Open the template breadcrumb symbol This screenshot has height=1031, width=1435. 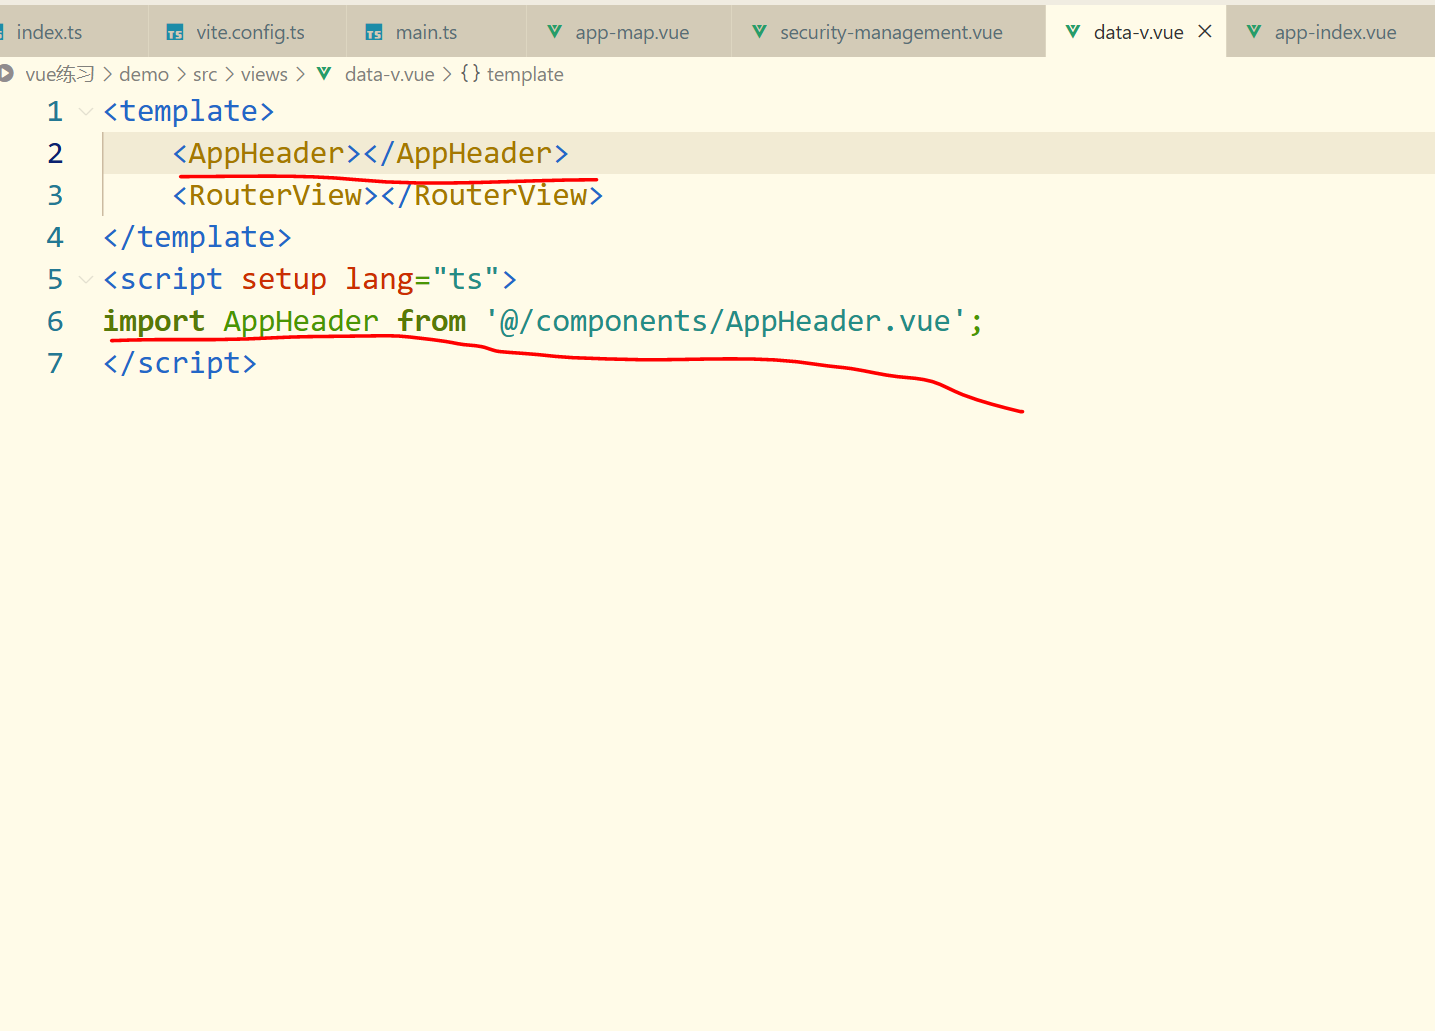click(525, 74)
